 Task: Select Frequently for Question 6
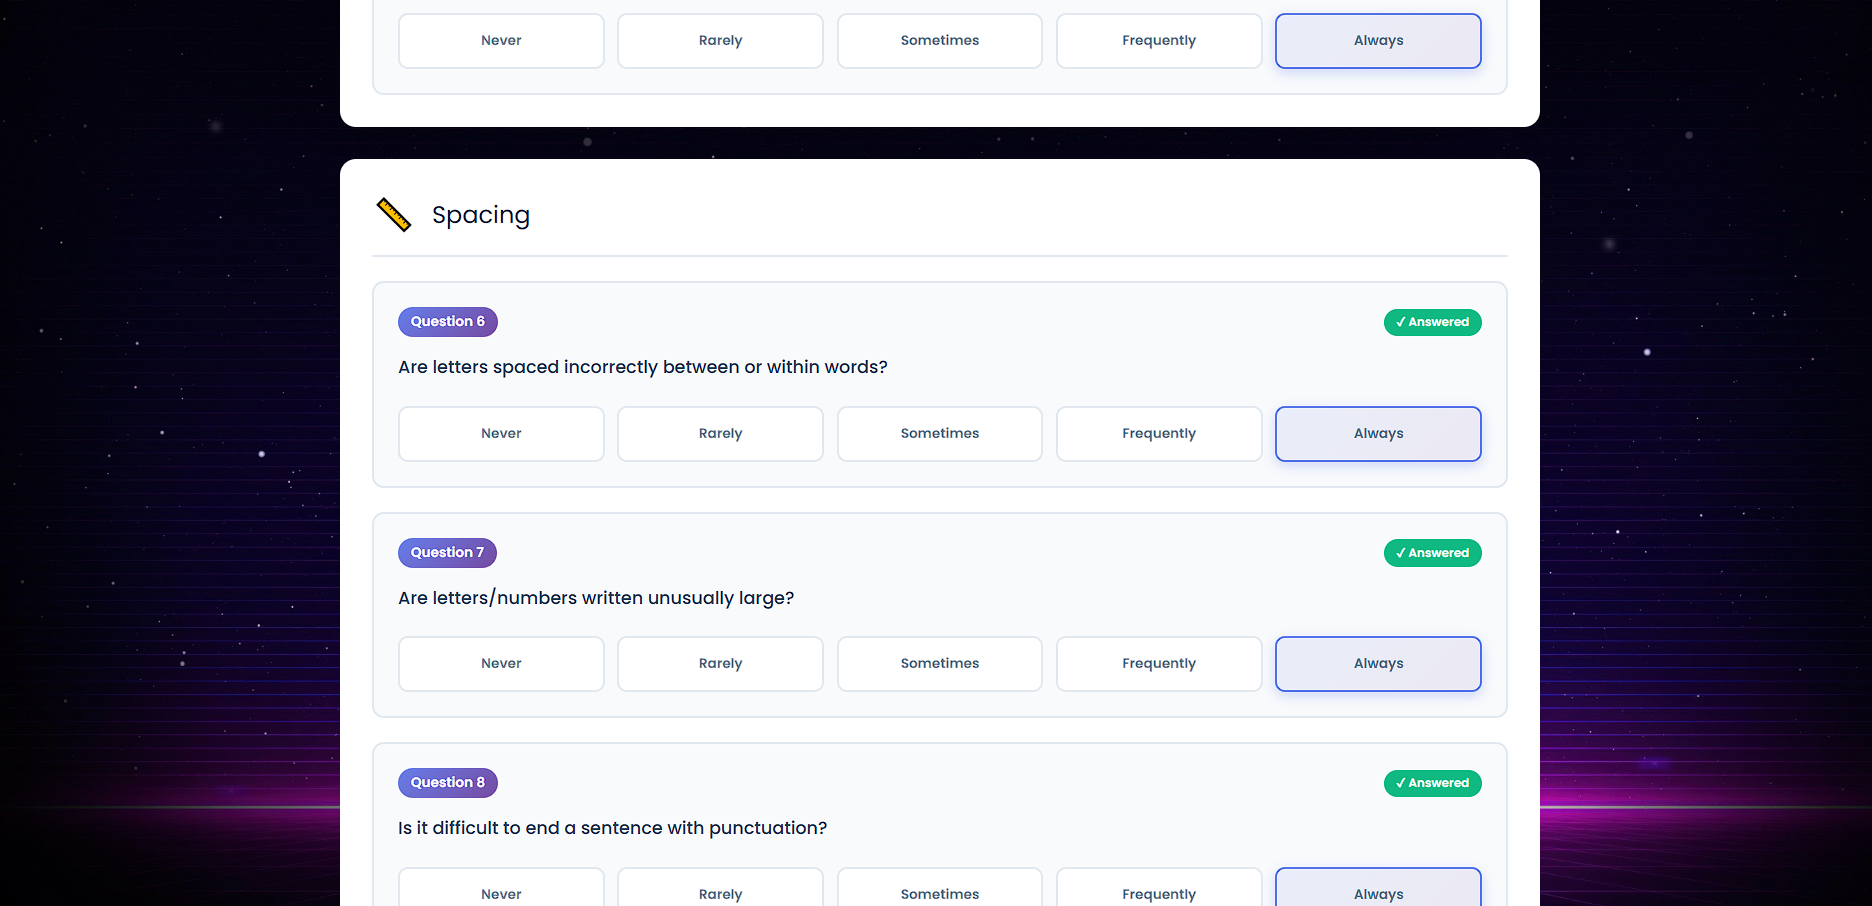click(1158, 434)
